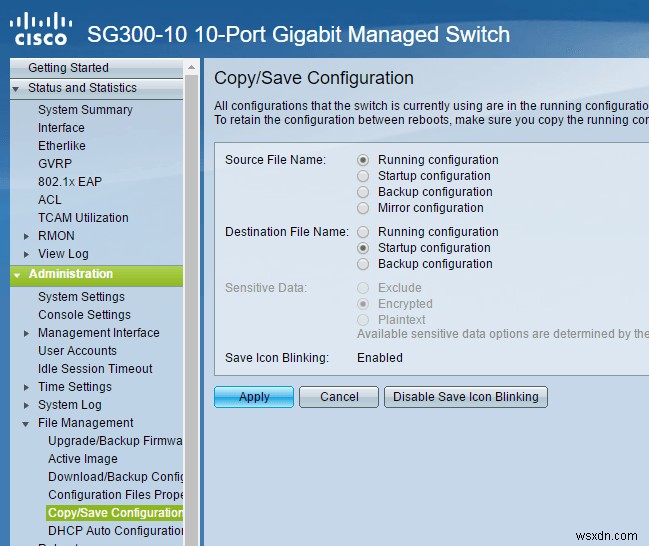Click the Cancel button
Image resolution: width=649 pixels, height=546 pixels.
pyautogui.click(x=339, y=397)
